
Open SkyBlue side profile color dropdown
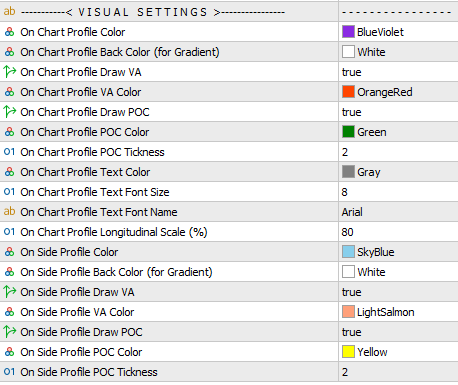point(398,252)
